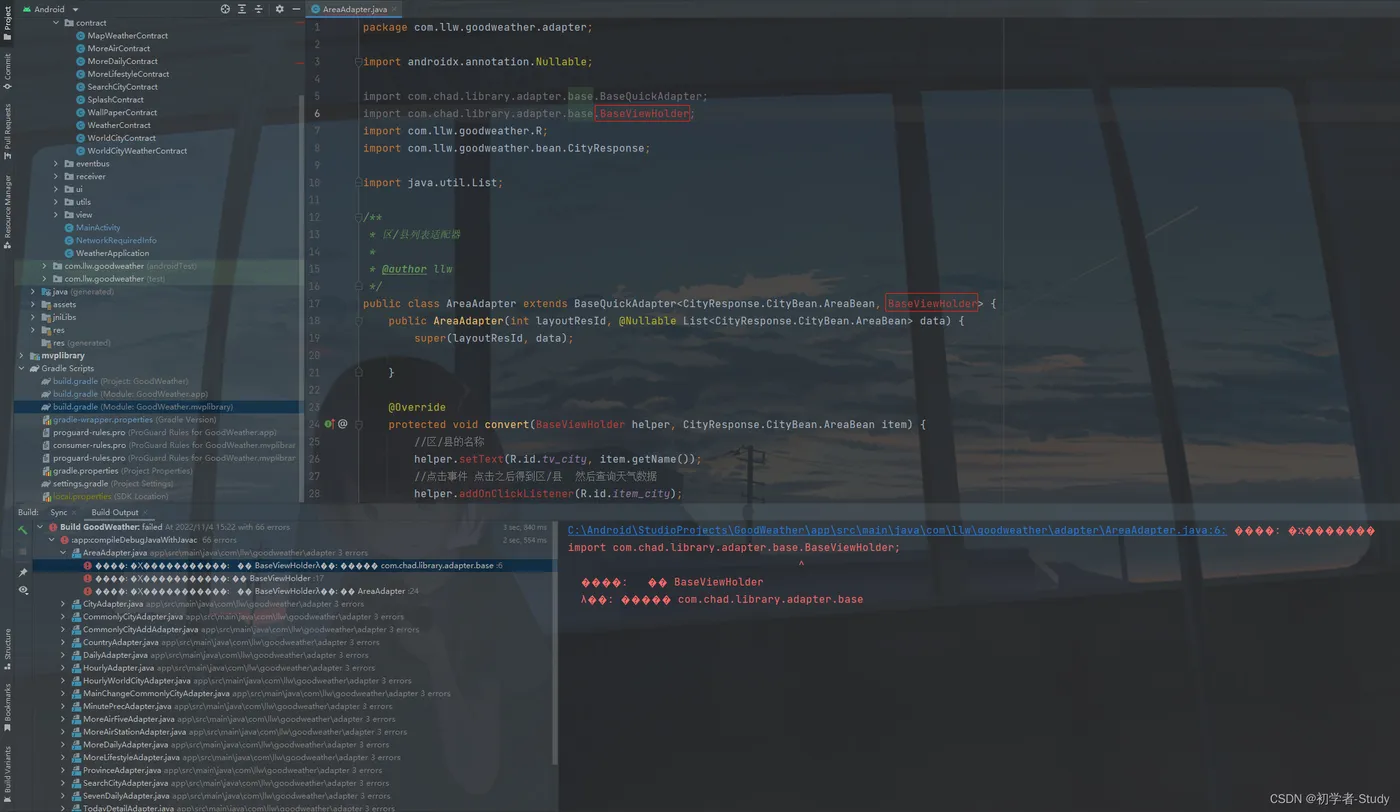This screenshot has width=1400, height=812.
Task: Collapse AreaAdapter.java errors in build tree
Action: (x=63, y=552)
